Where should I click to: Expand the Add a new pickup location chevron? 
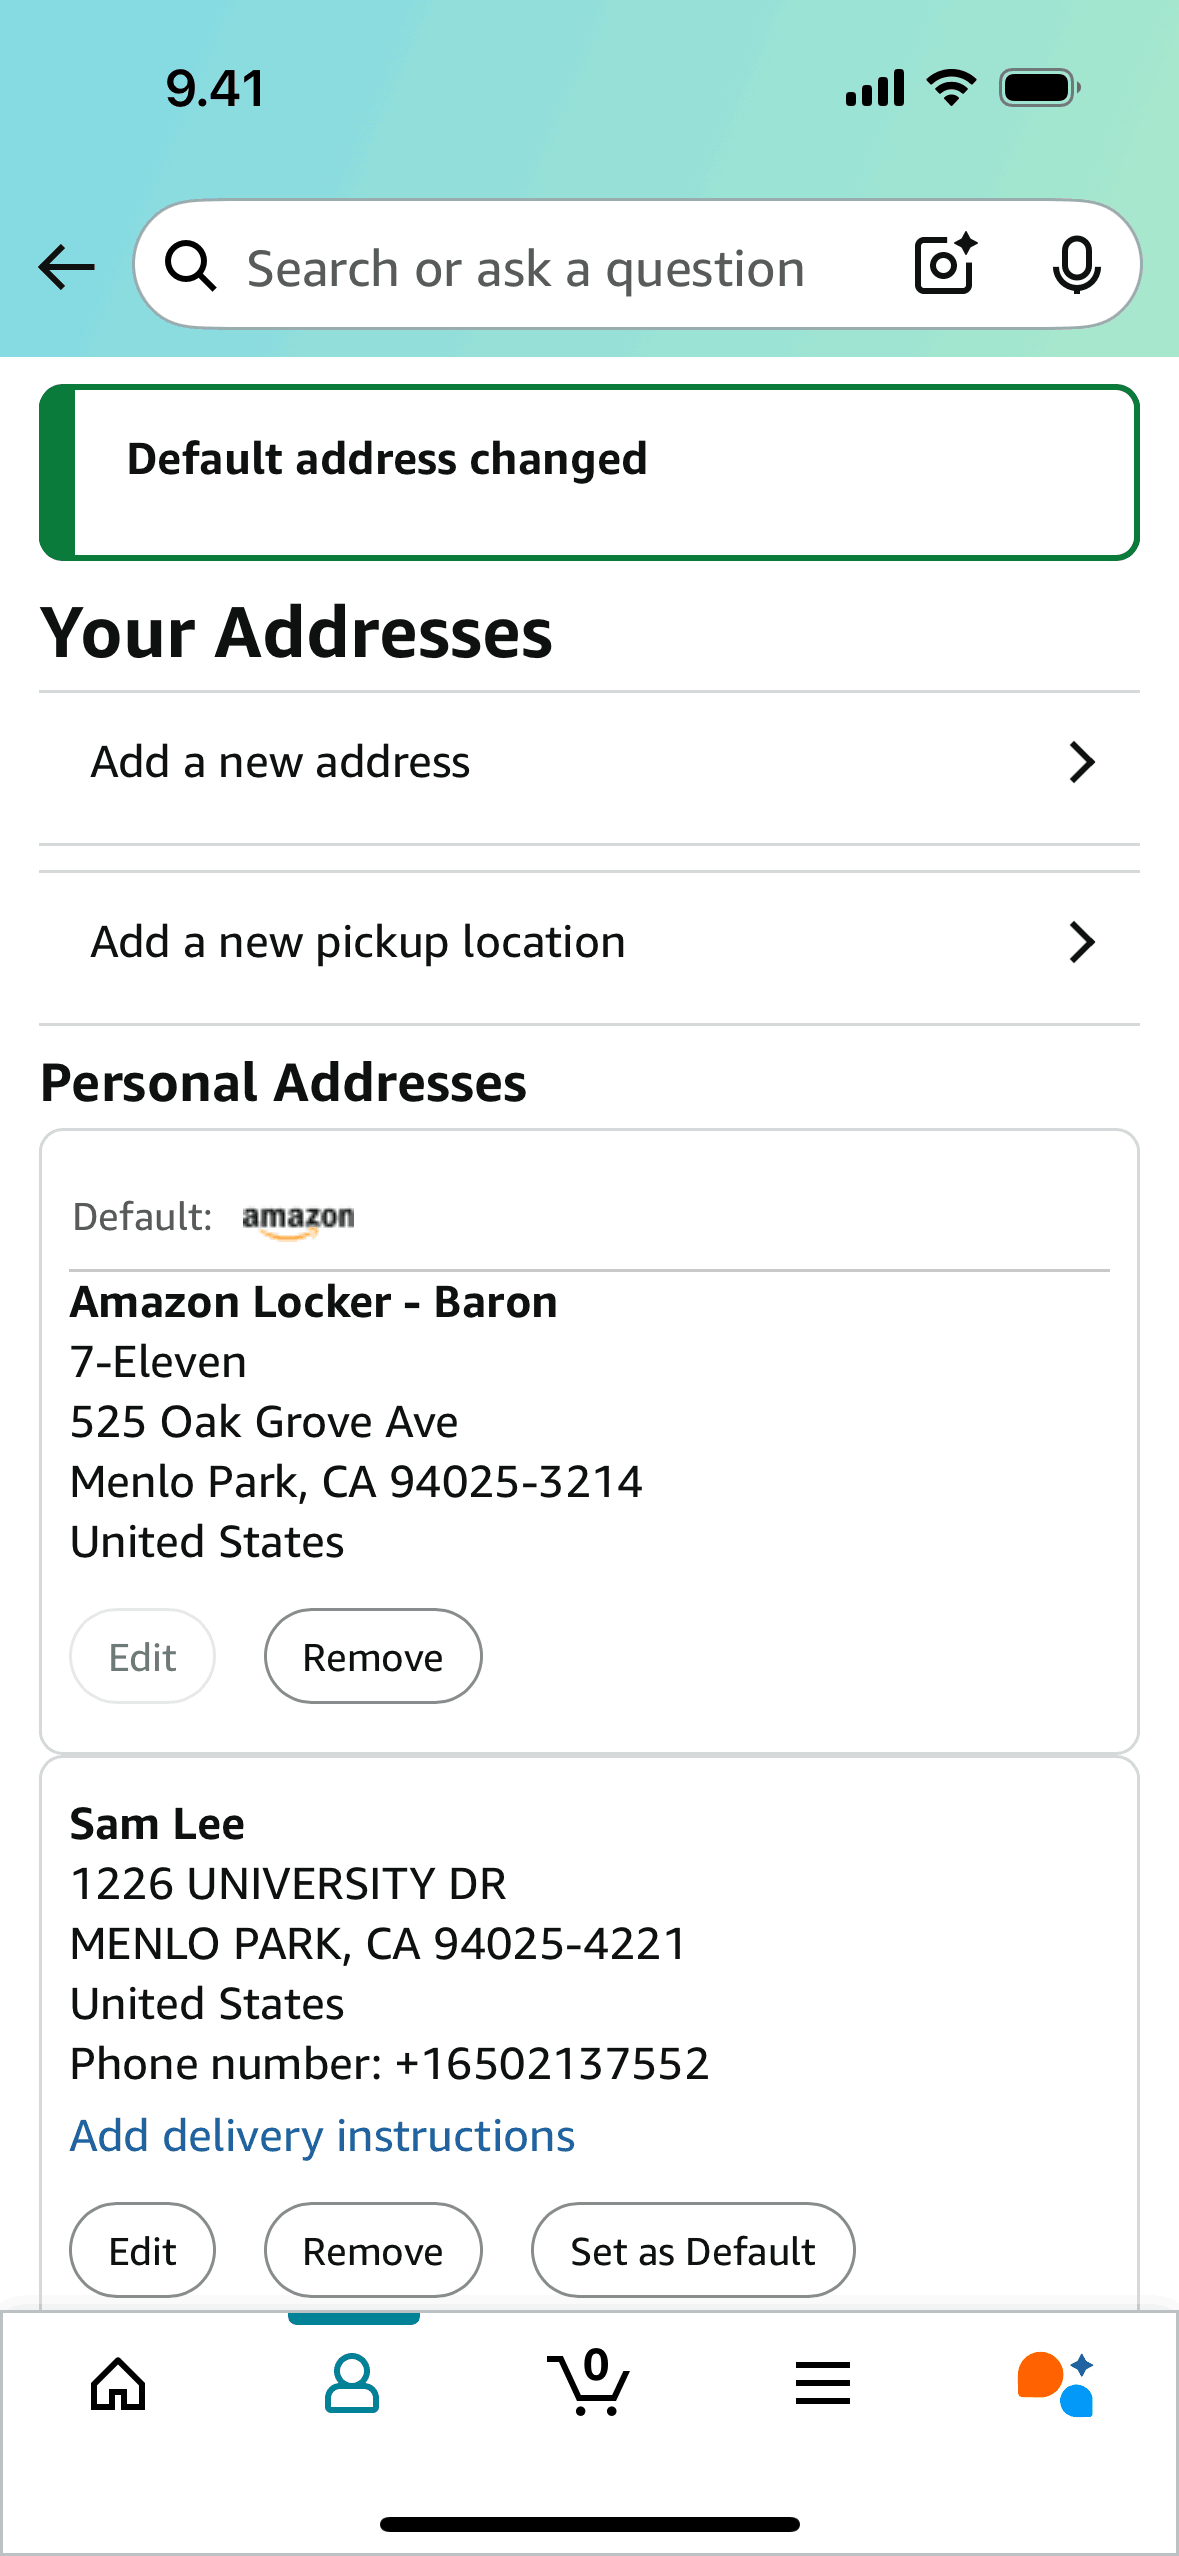1081,943
